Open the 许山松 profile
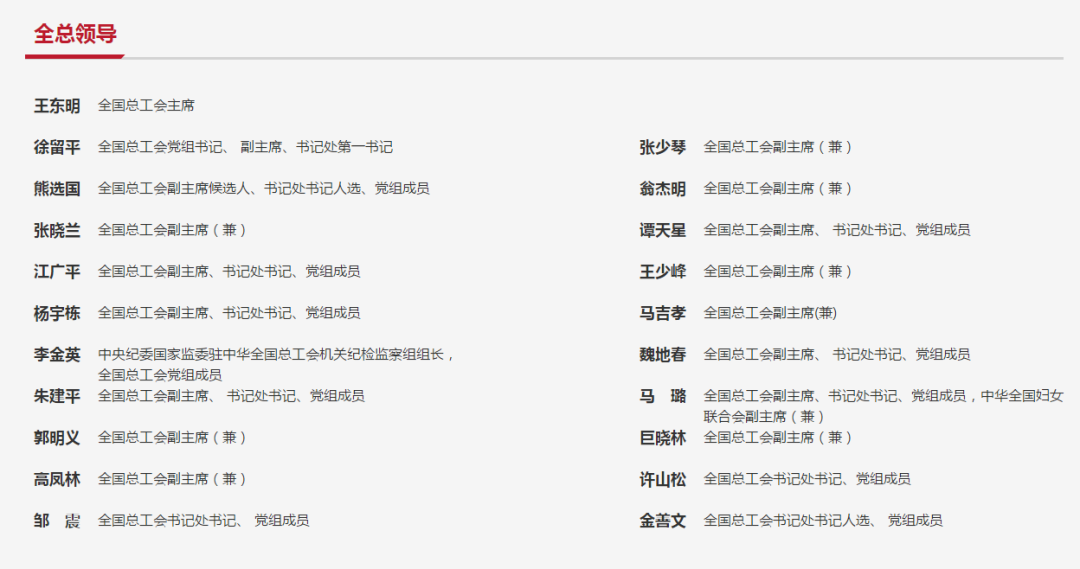The height and width of the screenshot is (569, 1080). [x=663, y=479]
